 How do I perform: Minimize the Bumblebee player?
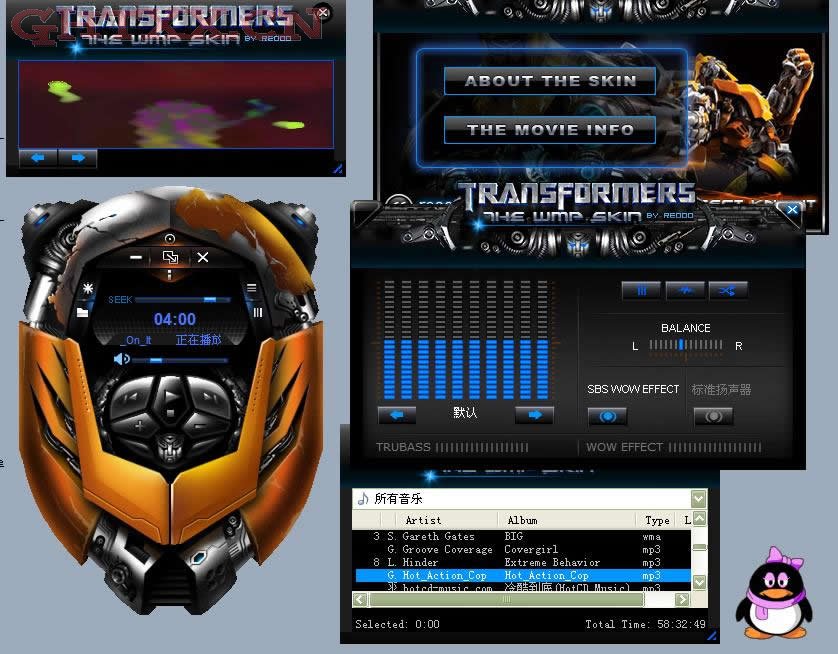pyautogui.click(x=136, y=258)
